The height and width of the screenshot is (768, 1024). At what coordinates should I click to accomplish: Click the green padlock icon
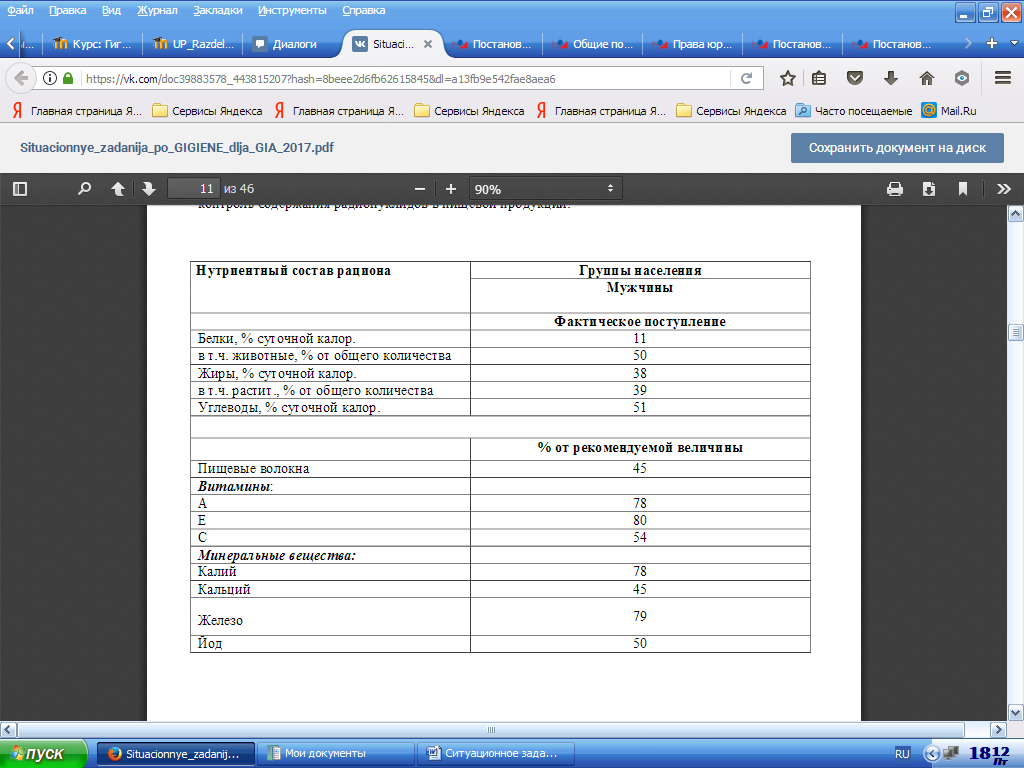coord(68,78)
